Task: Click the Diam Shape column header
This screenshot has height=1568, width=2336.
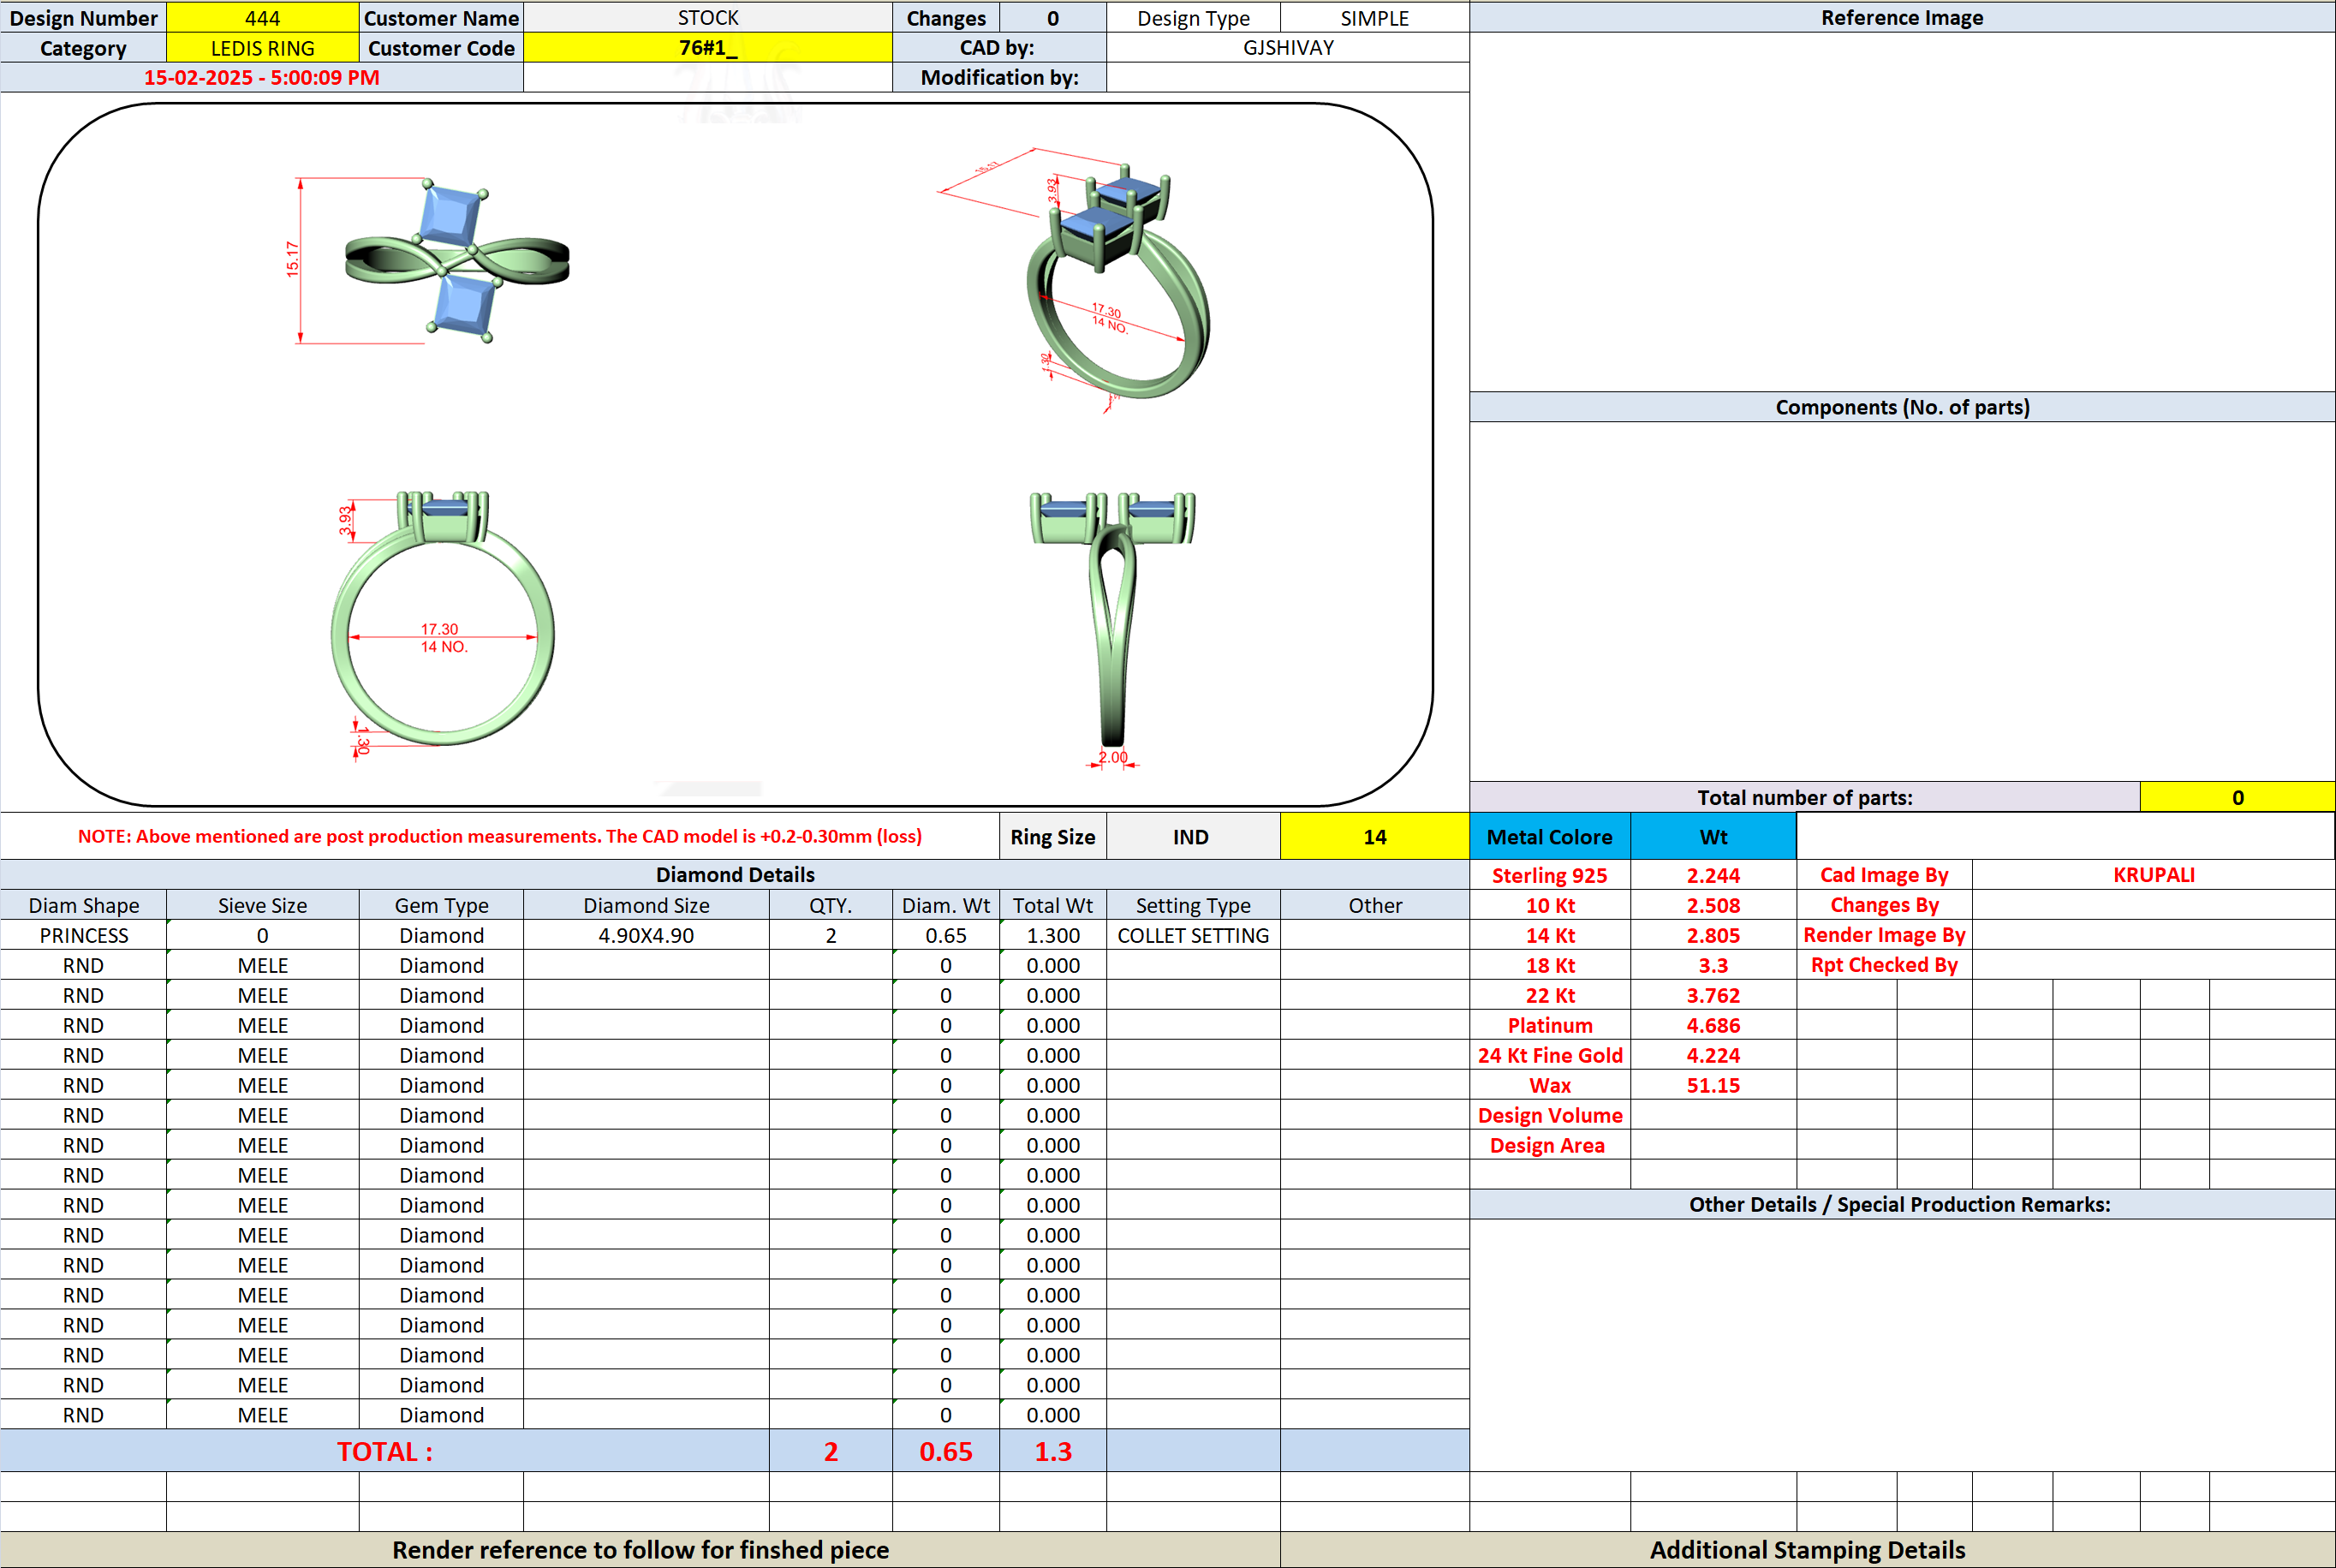Action: pyautogui.click(x=83, y=905)
